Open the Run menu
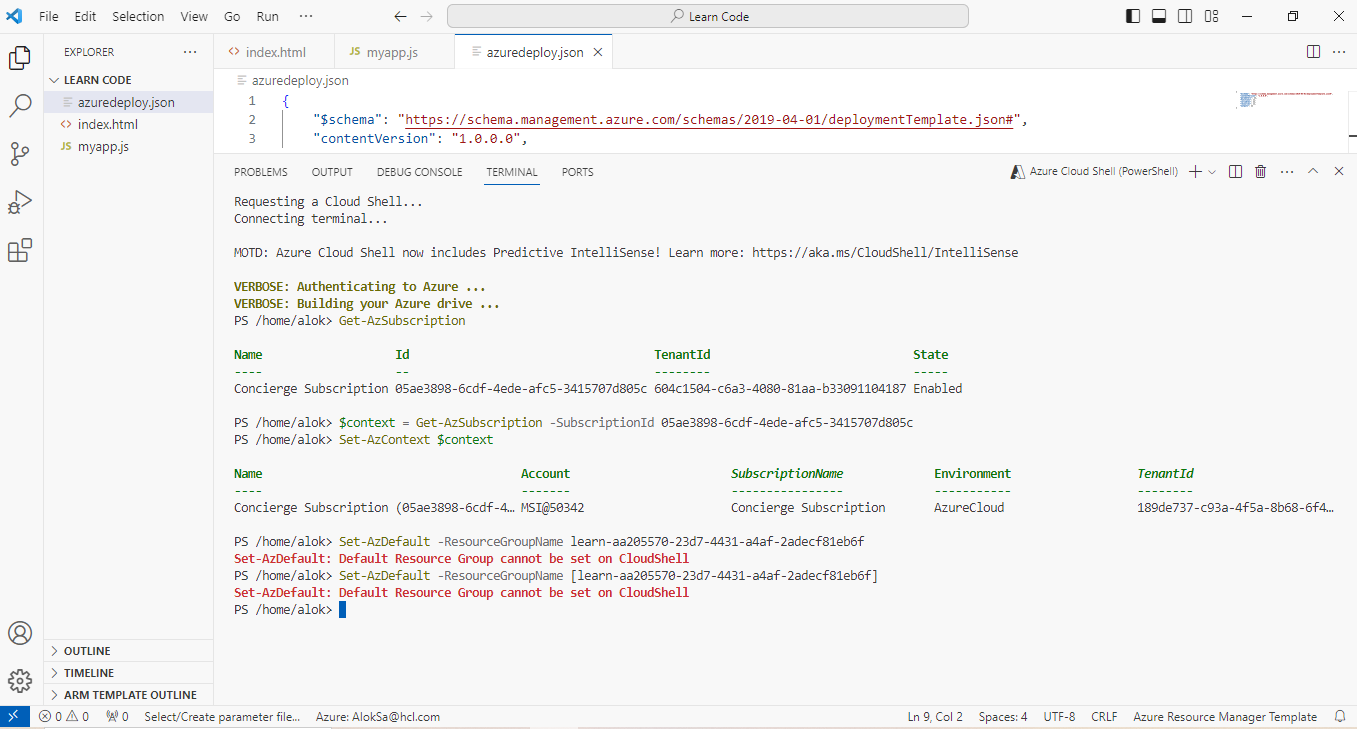The width and height of the screenshot is (1357, 729). pyautogui.click(x=268, y=16)
